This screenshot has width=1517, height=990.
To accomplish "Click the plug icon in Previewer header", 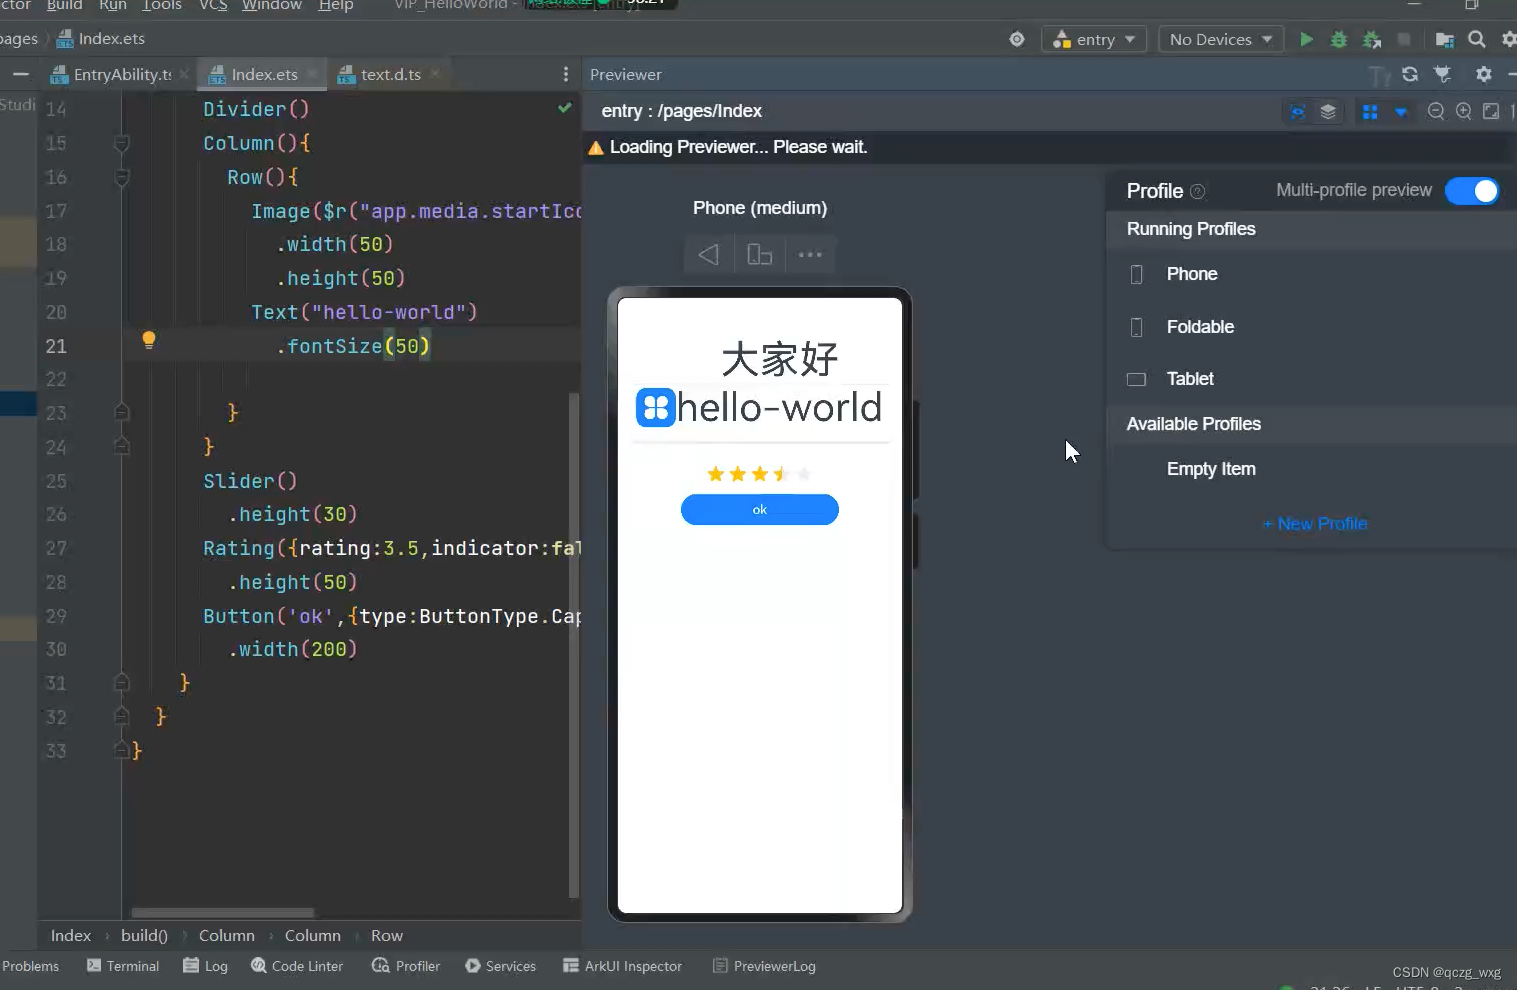I will [1442, 74].
